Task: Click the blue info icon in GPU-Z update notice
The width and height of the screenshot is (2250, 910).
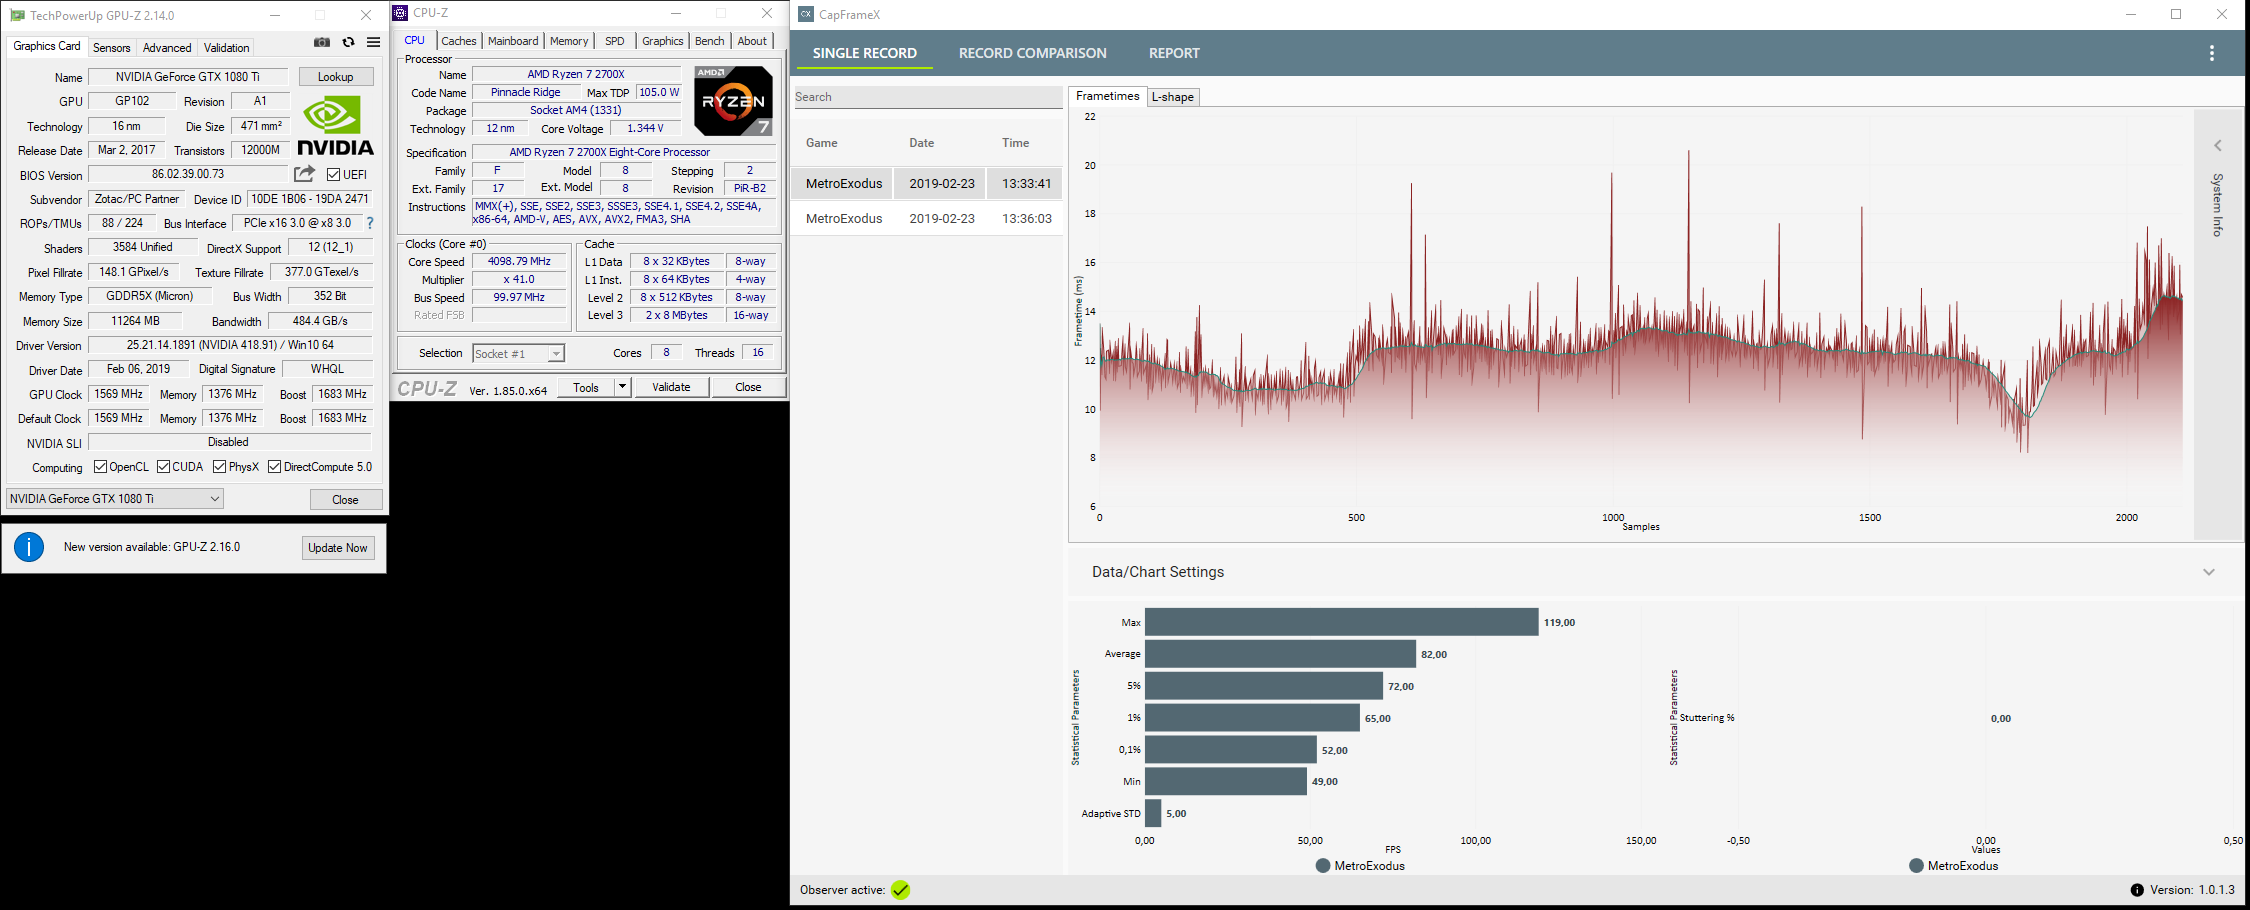Action: pos(29,547)
